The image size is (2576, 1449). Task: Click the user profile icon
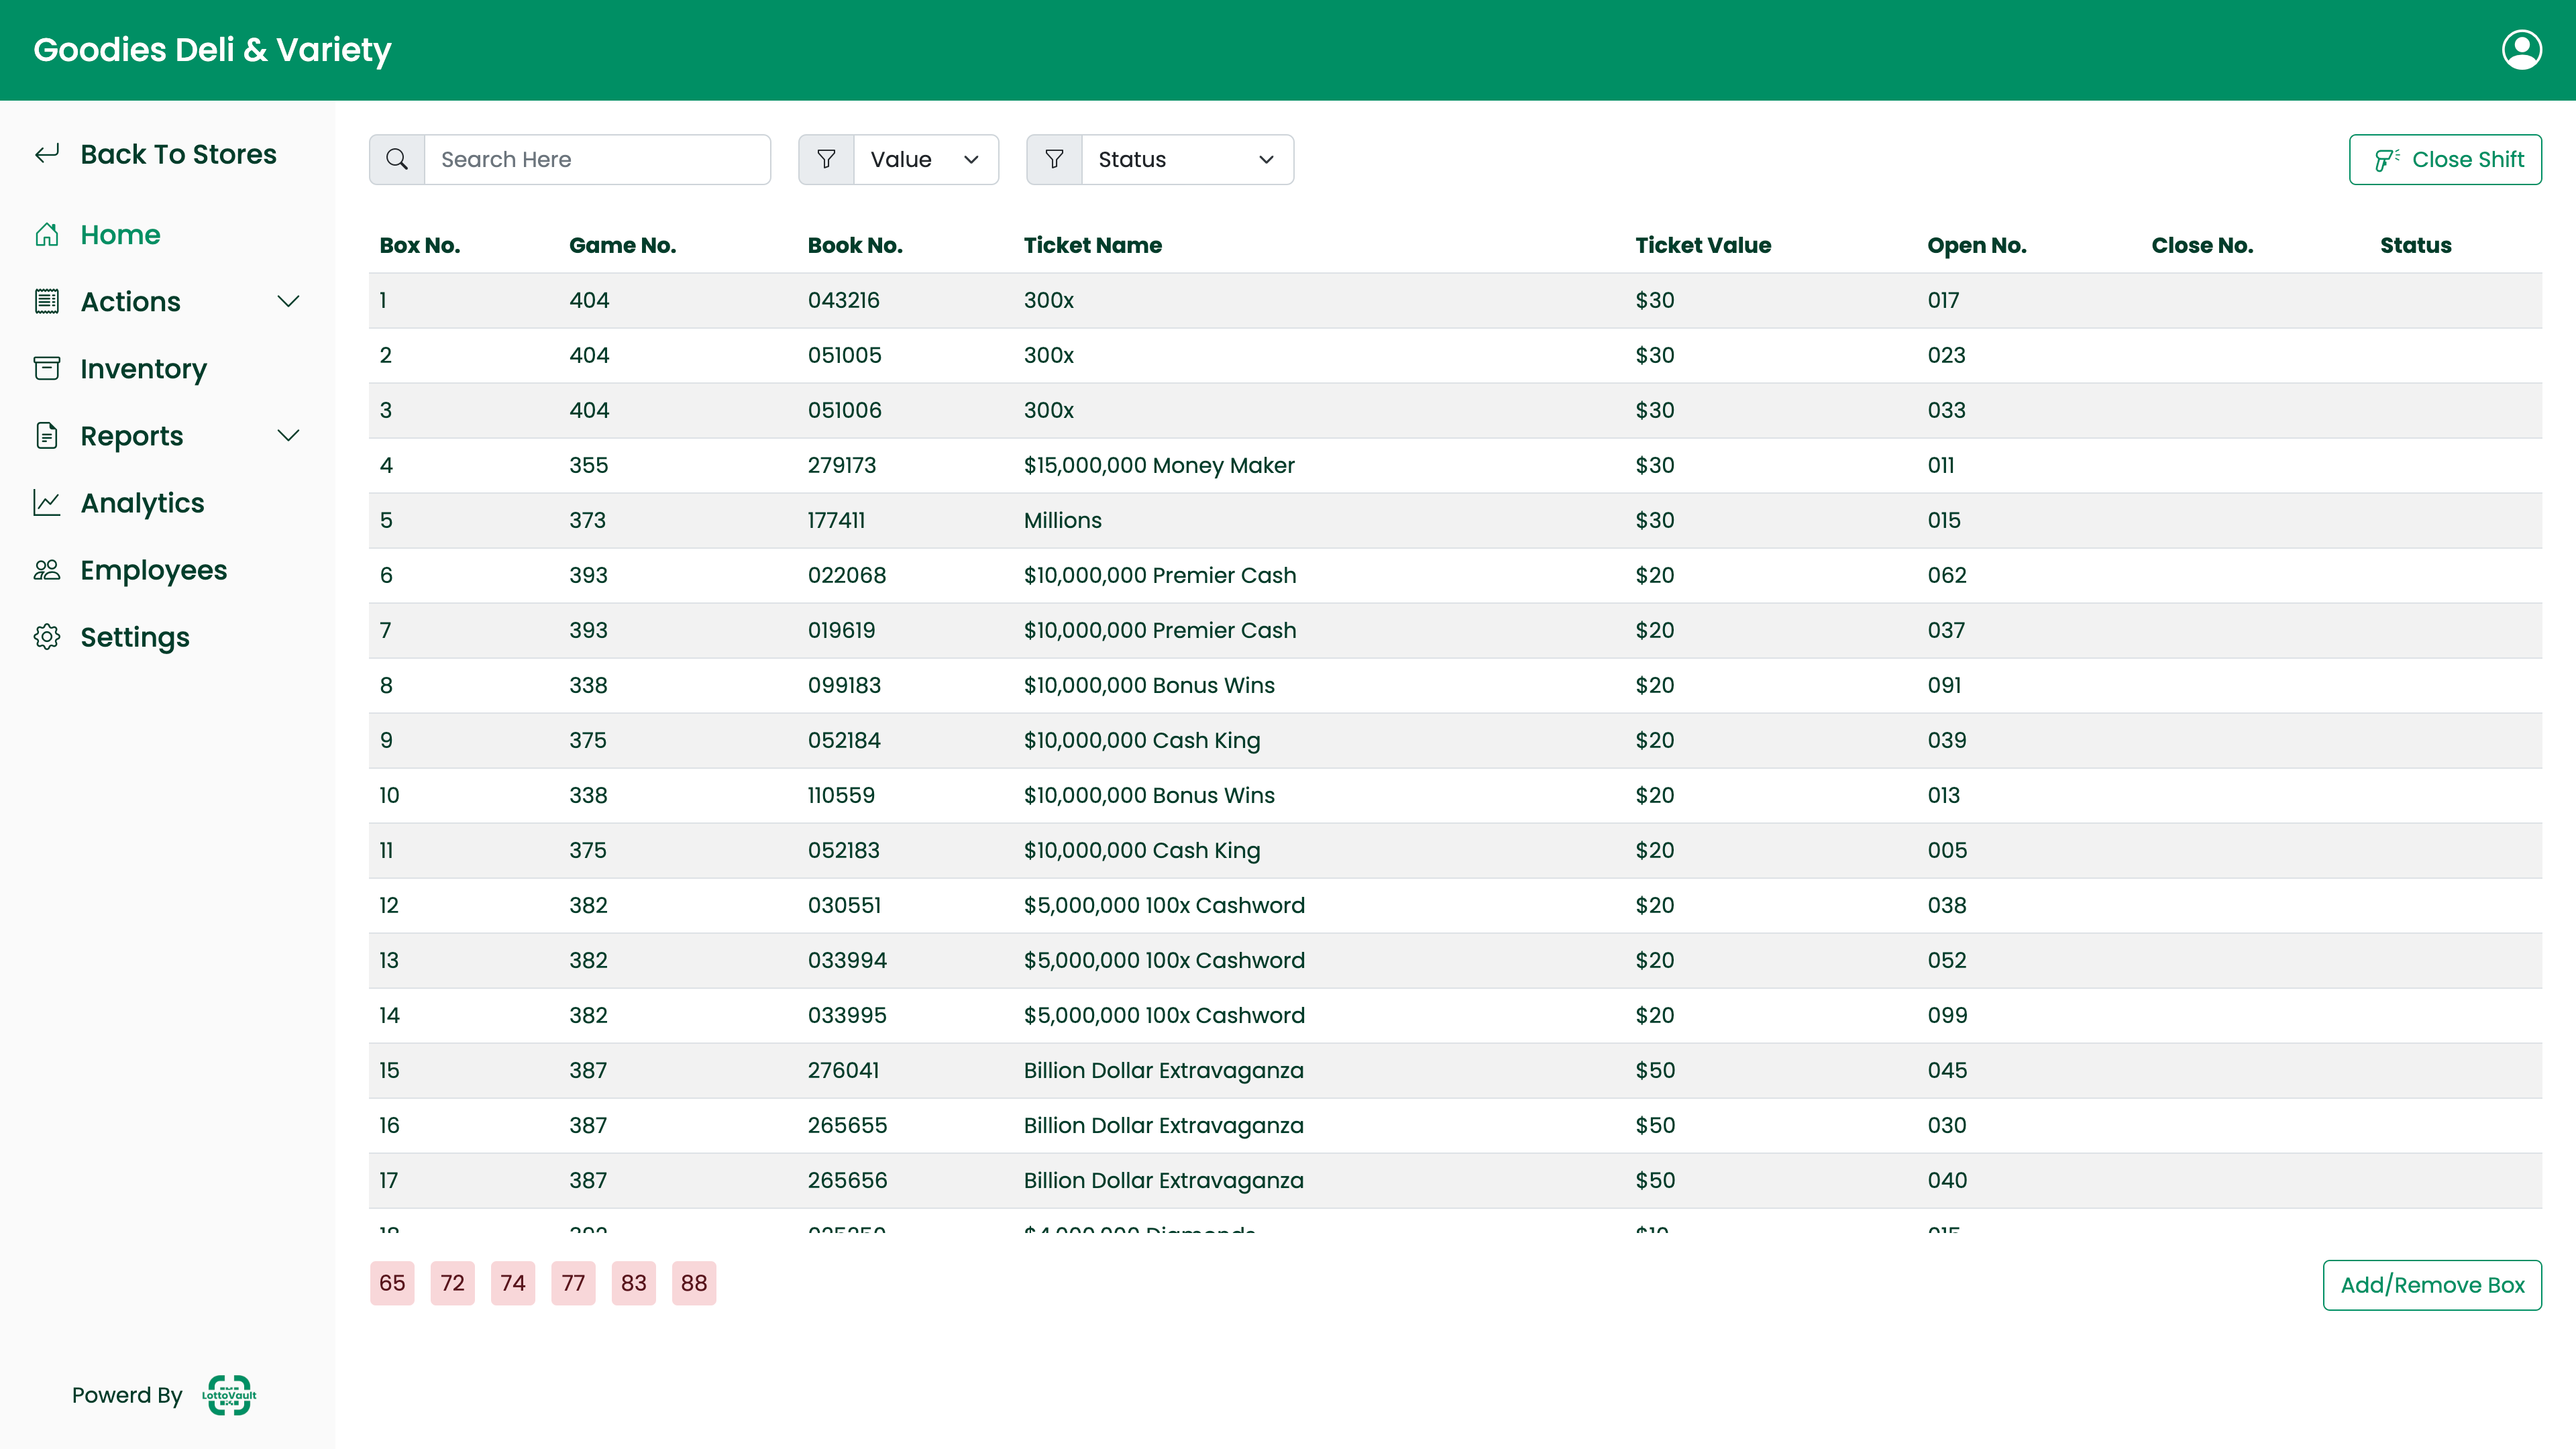2521,50
